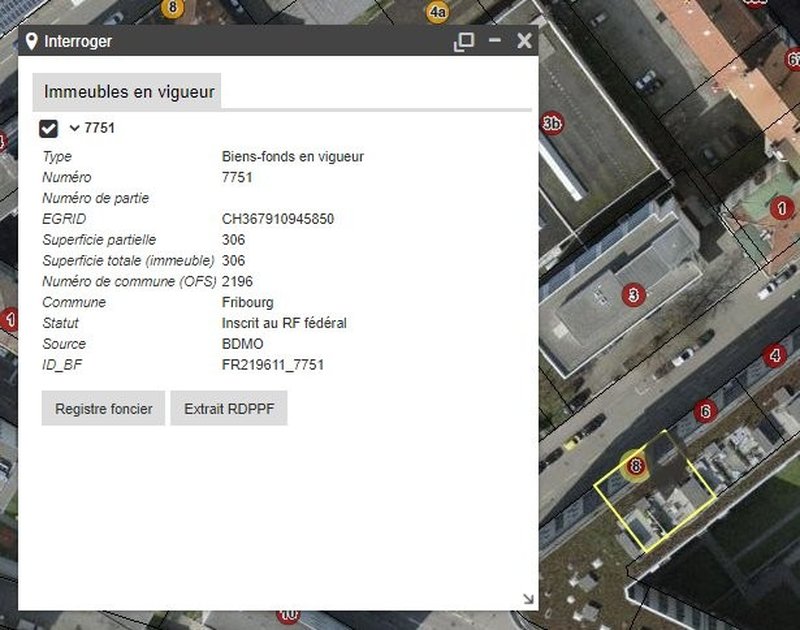The width and height of the screenshot is (800, 630).
Task: Select the red address marker numbered 4
Action: [774, 355]
